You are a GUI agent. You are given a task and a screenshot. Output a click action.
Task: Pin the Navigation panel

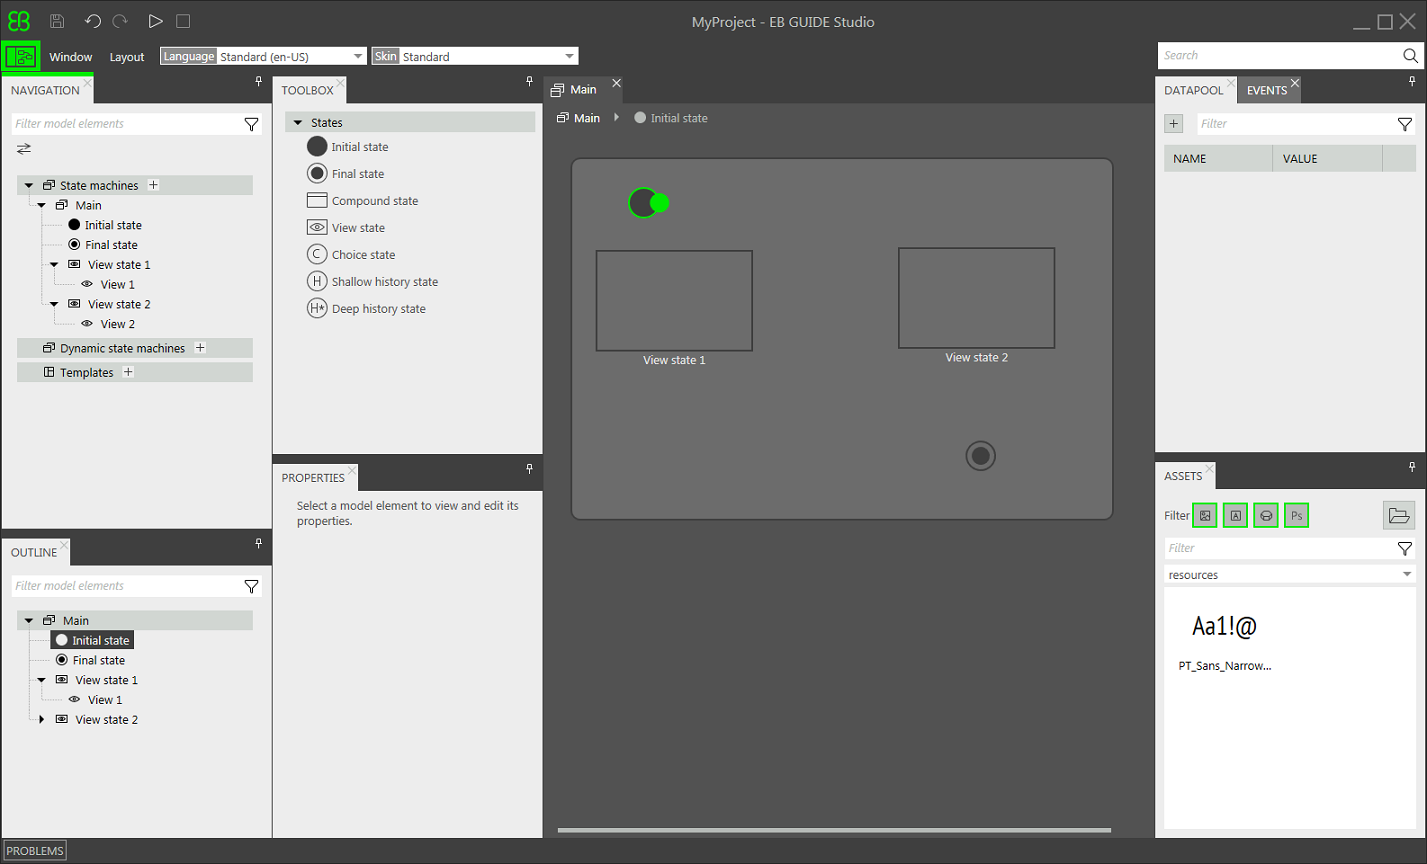[x=259, y=81]
